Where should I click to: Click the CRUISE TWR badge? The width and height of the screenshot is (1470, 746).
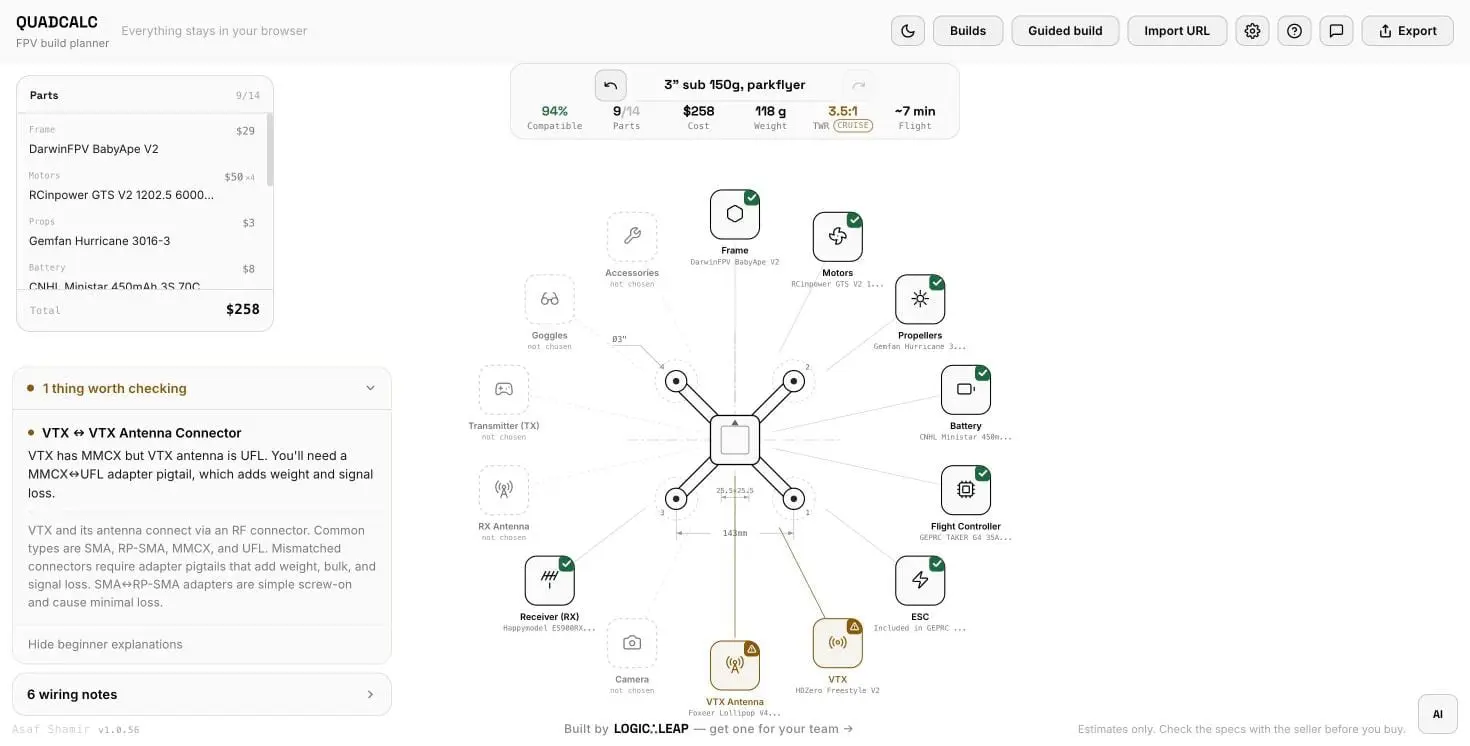point(853,126)
